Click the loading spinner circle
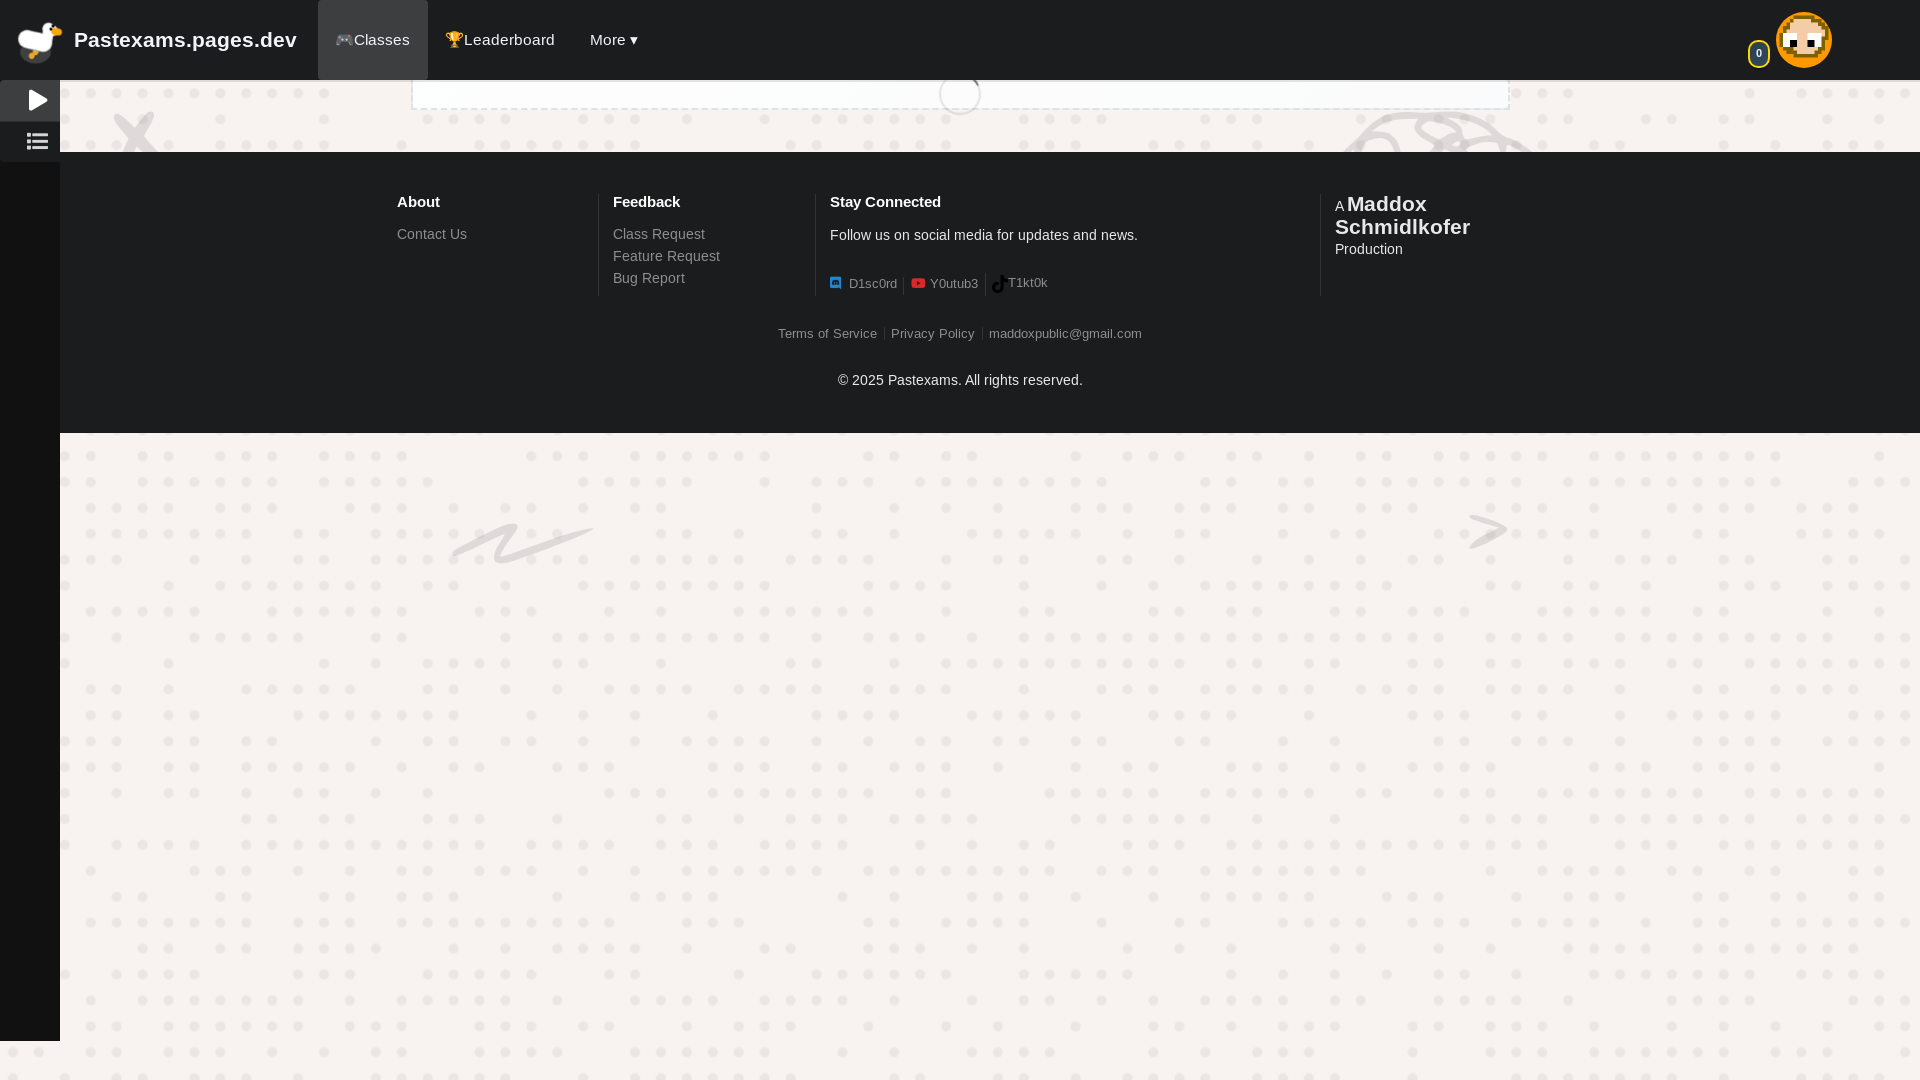 pyautogui.click(x=960, y=94)
